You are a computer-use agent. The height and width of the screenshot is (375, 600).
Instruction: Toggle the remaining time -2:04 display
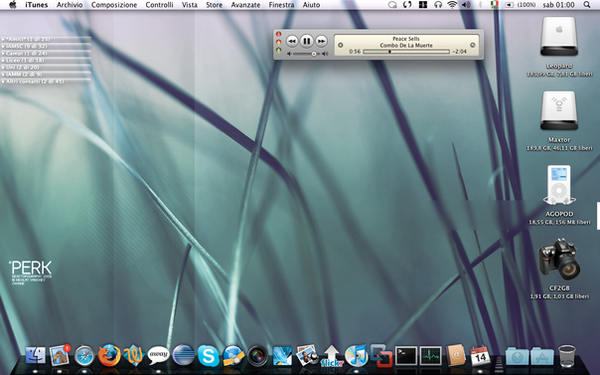459,52
